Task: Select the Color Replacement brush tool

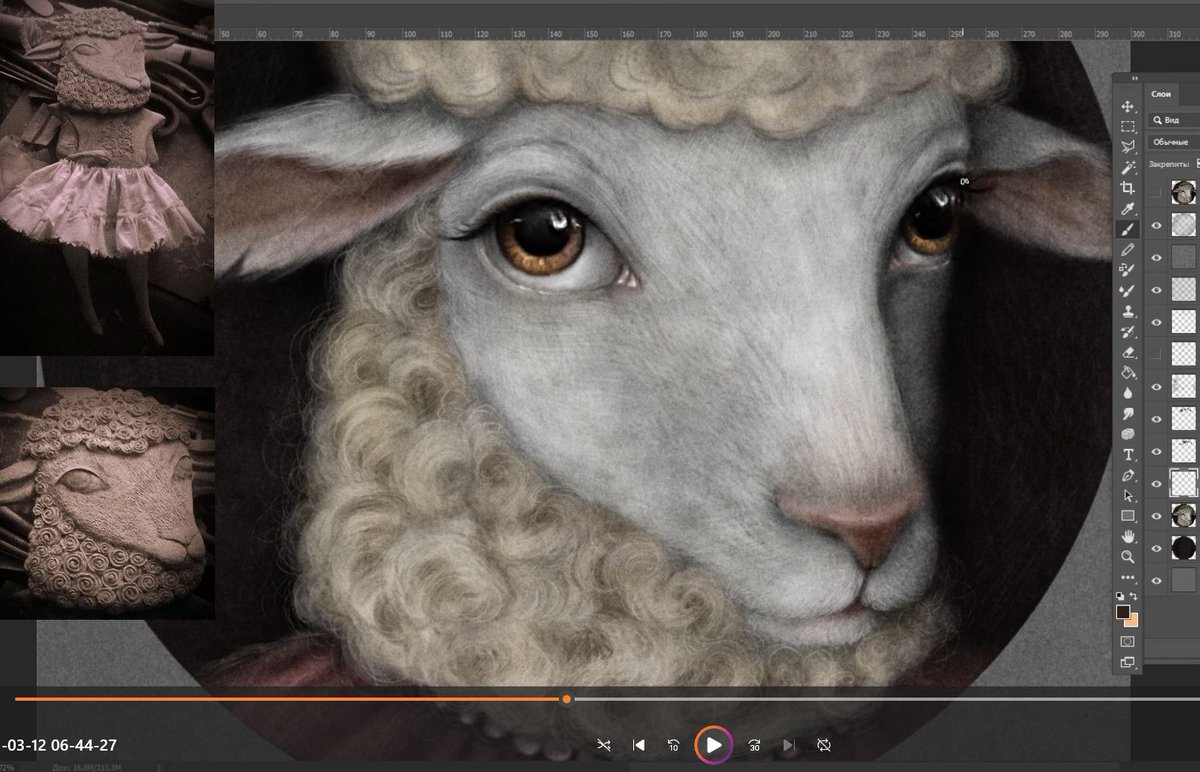Action: [1128, 270]
